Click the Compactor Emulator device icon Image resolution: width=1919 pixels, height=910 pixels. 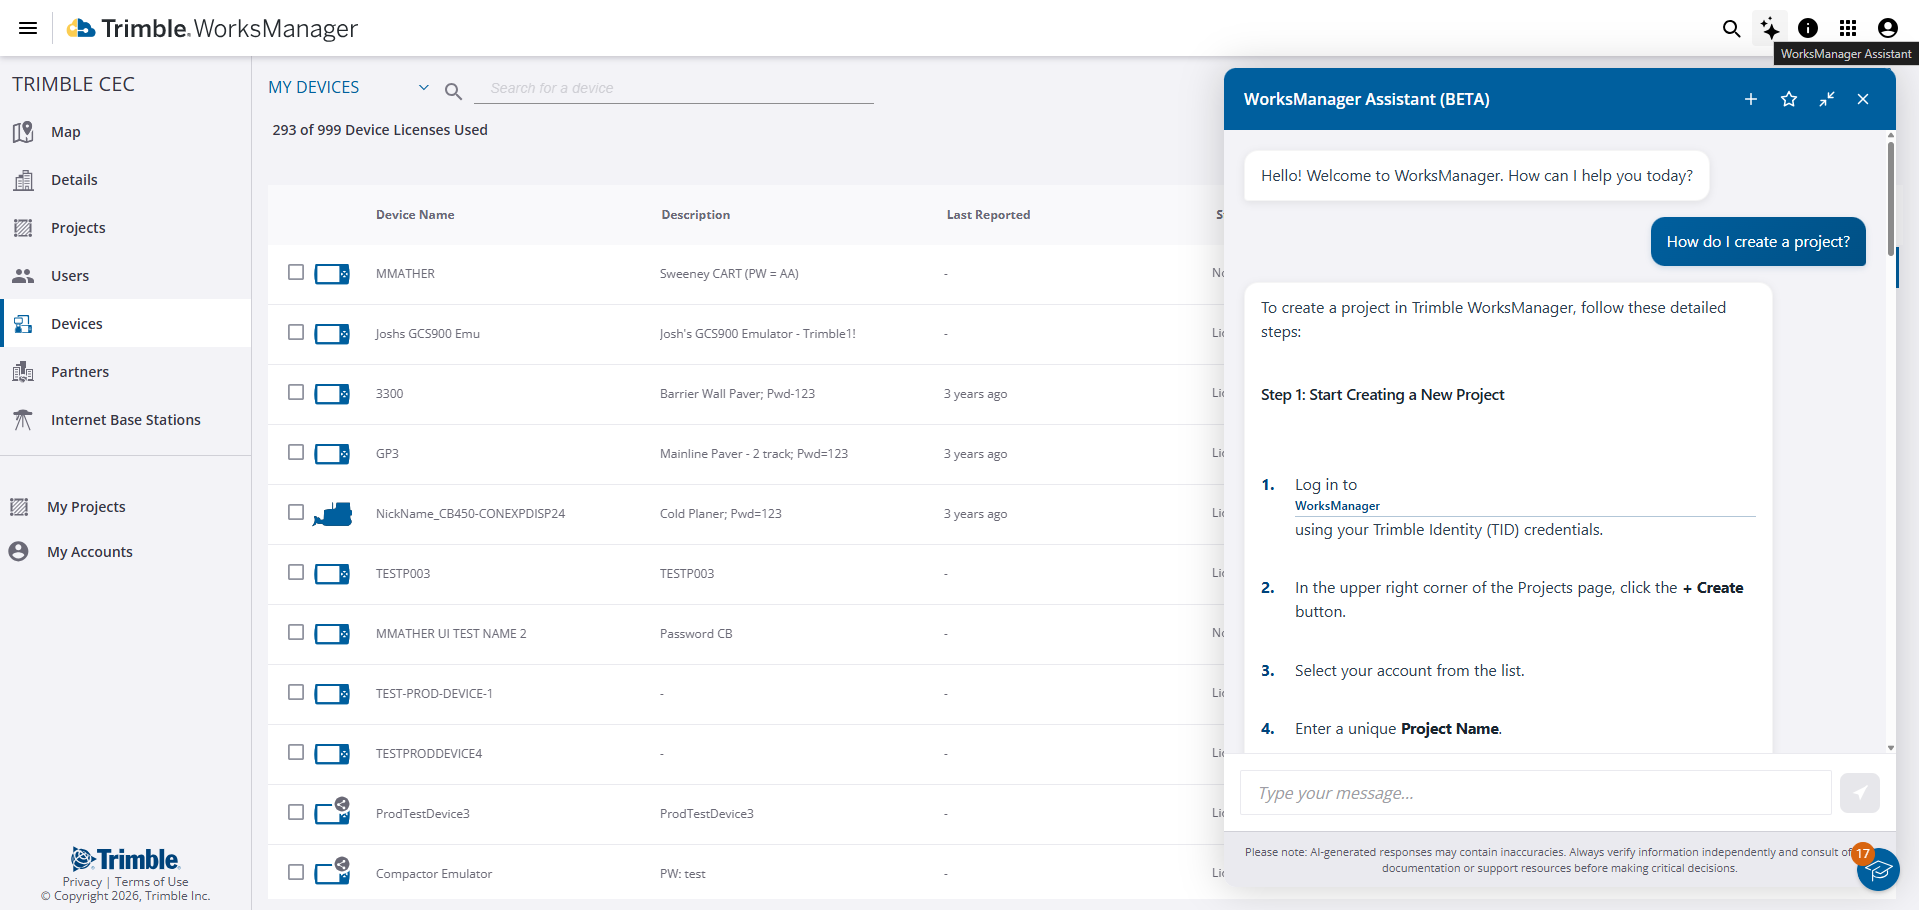tap(332, 871)
